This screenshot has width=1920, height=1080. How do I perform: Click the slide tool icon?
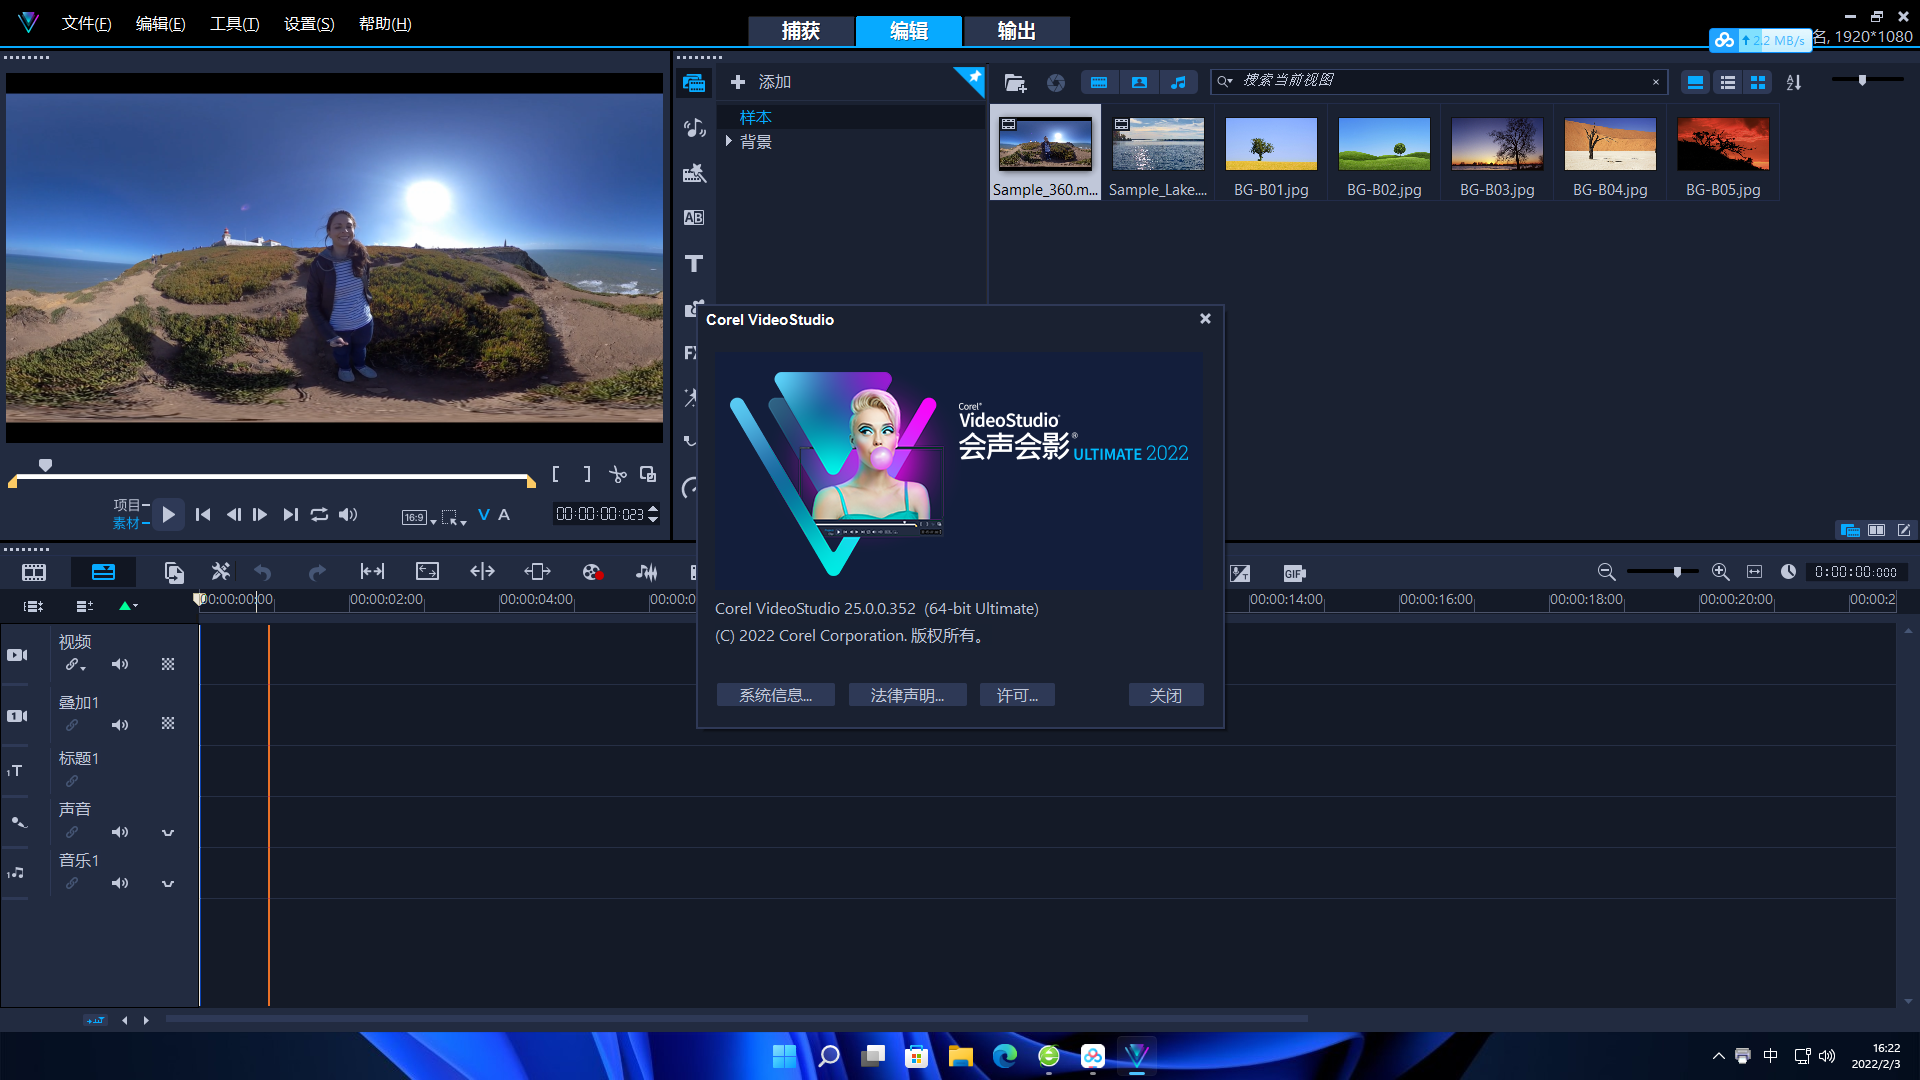click(537, 571)
